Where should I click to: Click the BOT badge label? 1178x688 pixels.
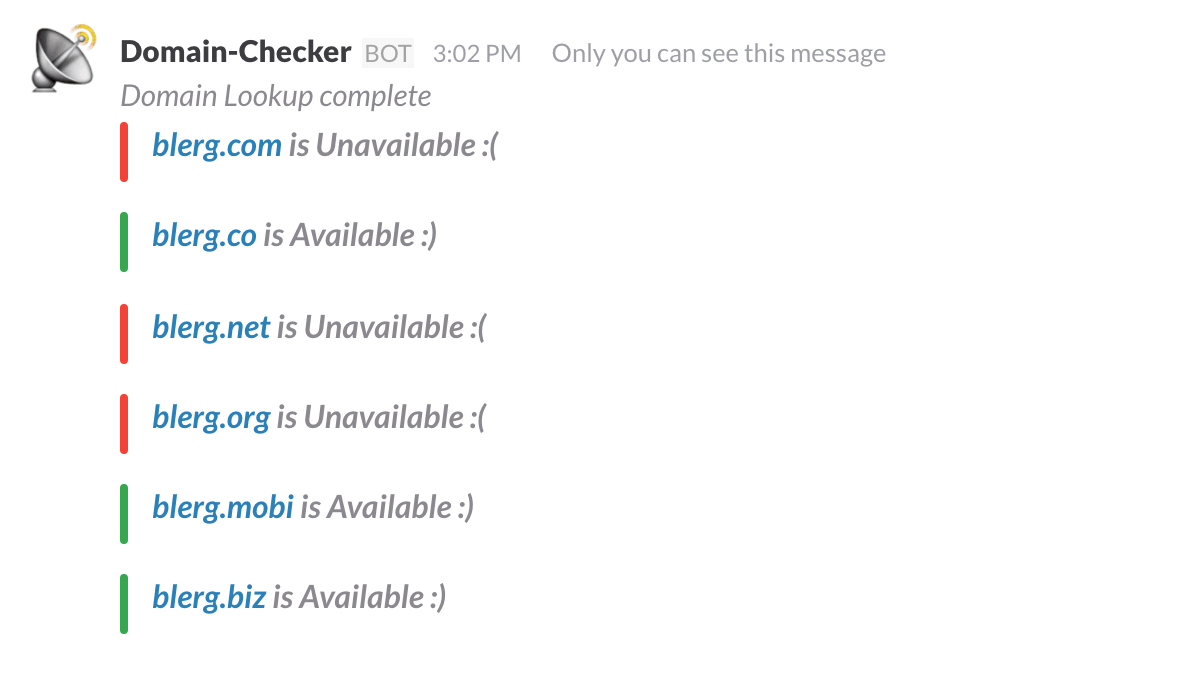(x=388, y=53)
